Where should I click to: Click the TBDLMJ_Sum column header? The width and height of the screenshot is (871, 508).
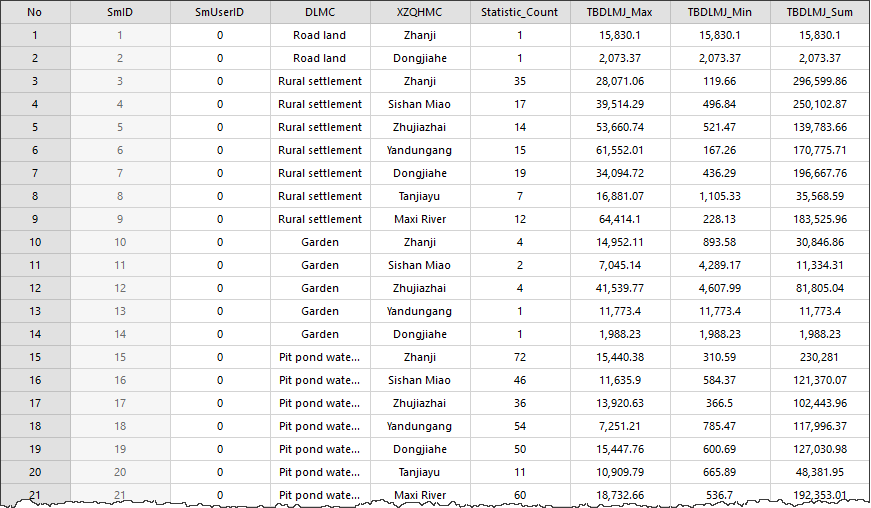coord(819,13)
